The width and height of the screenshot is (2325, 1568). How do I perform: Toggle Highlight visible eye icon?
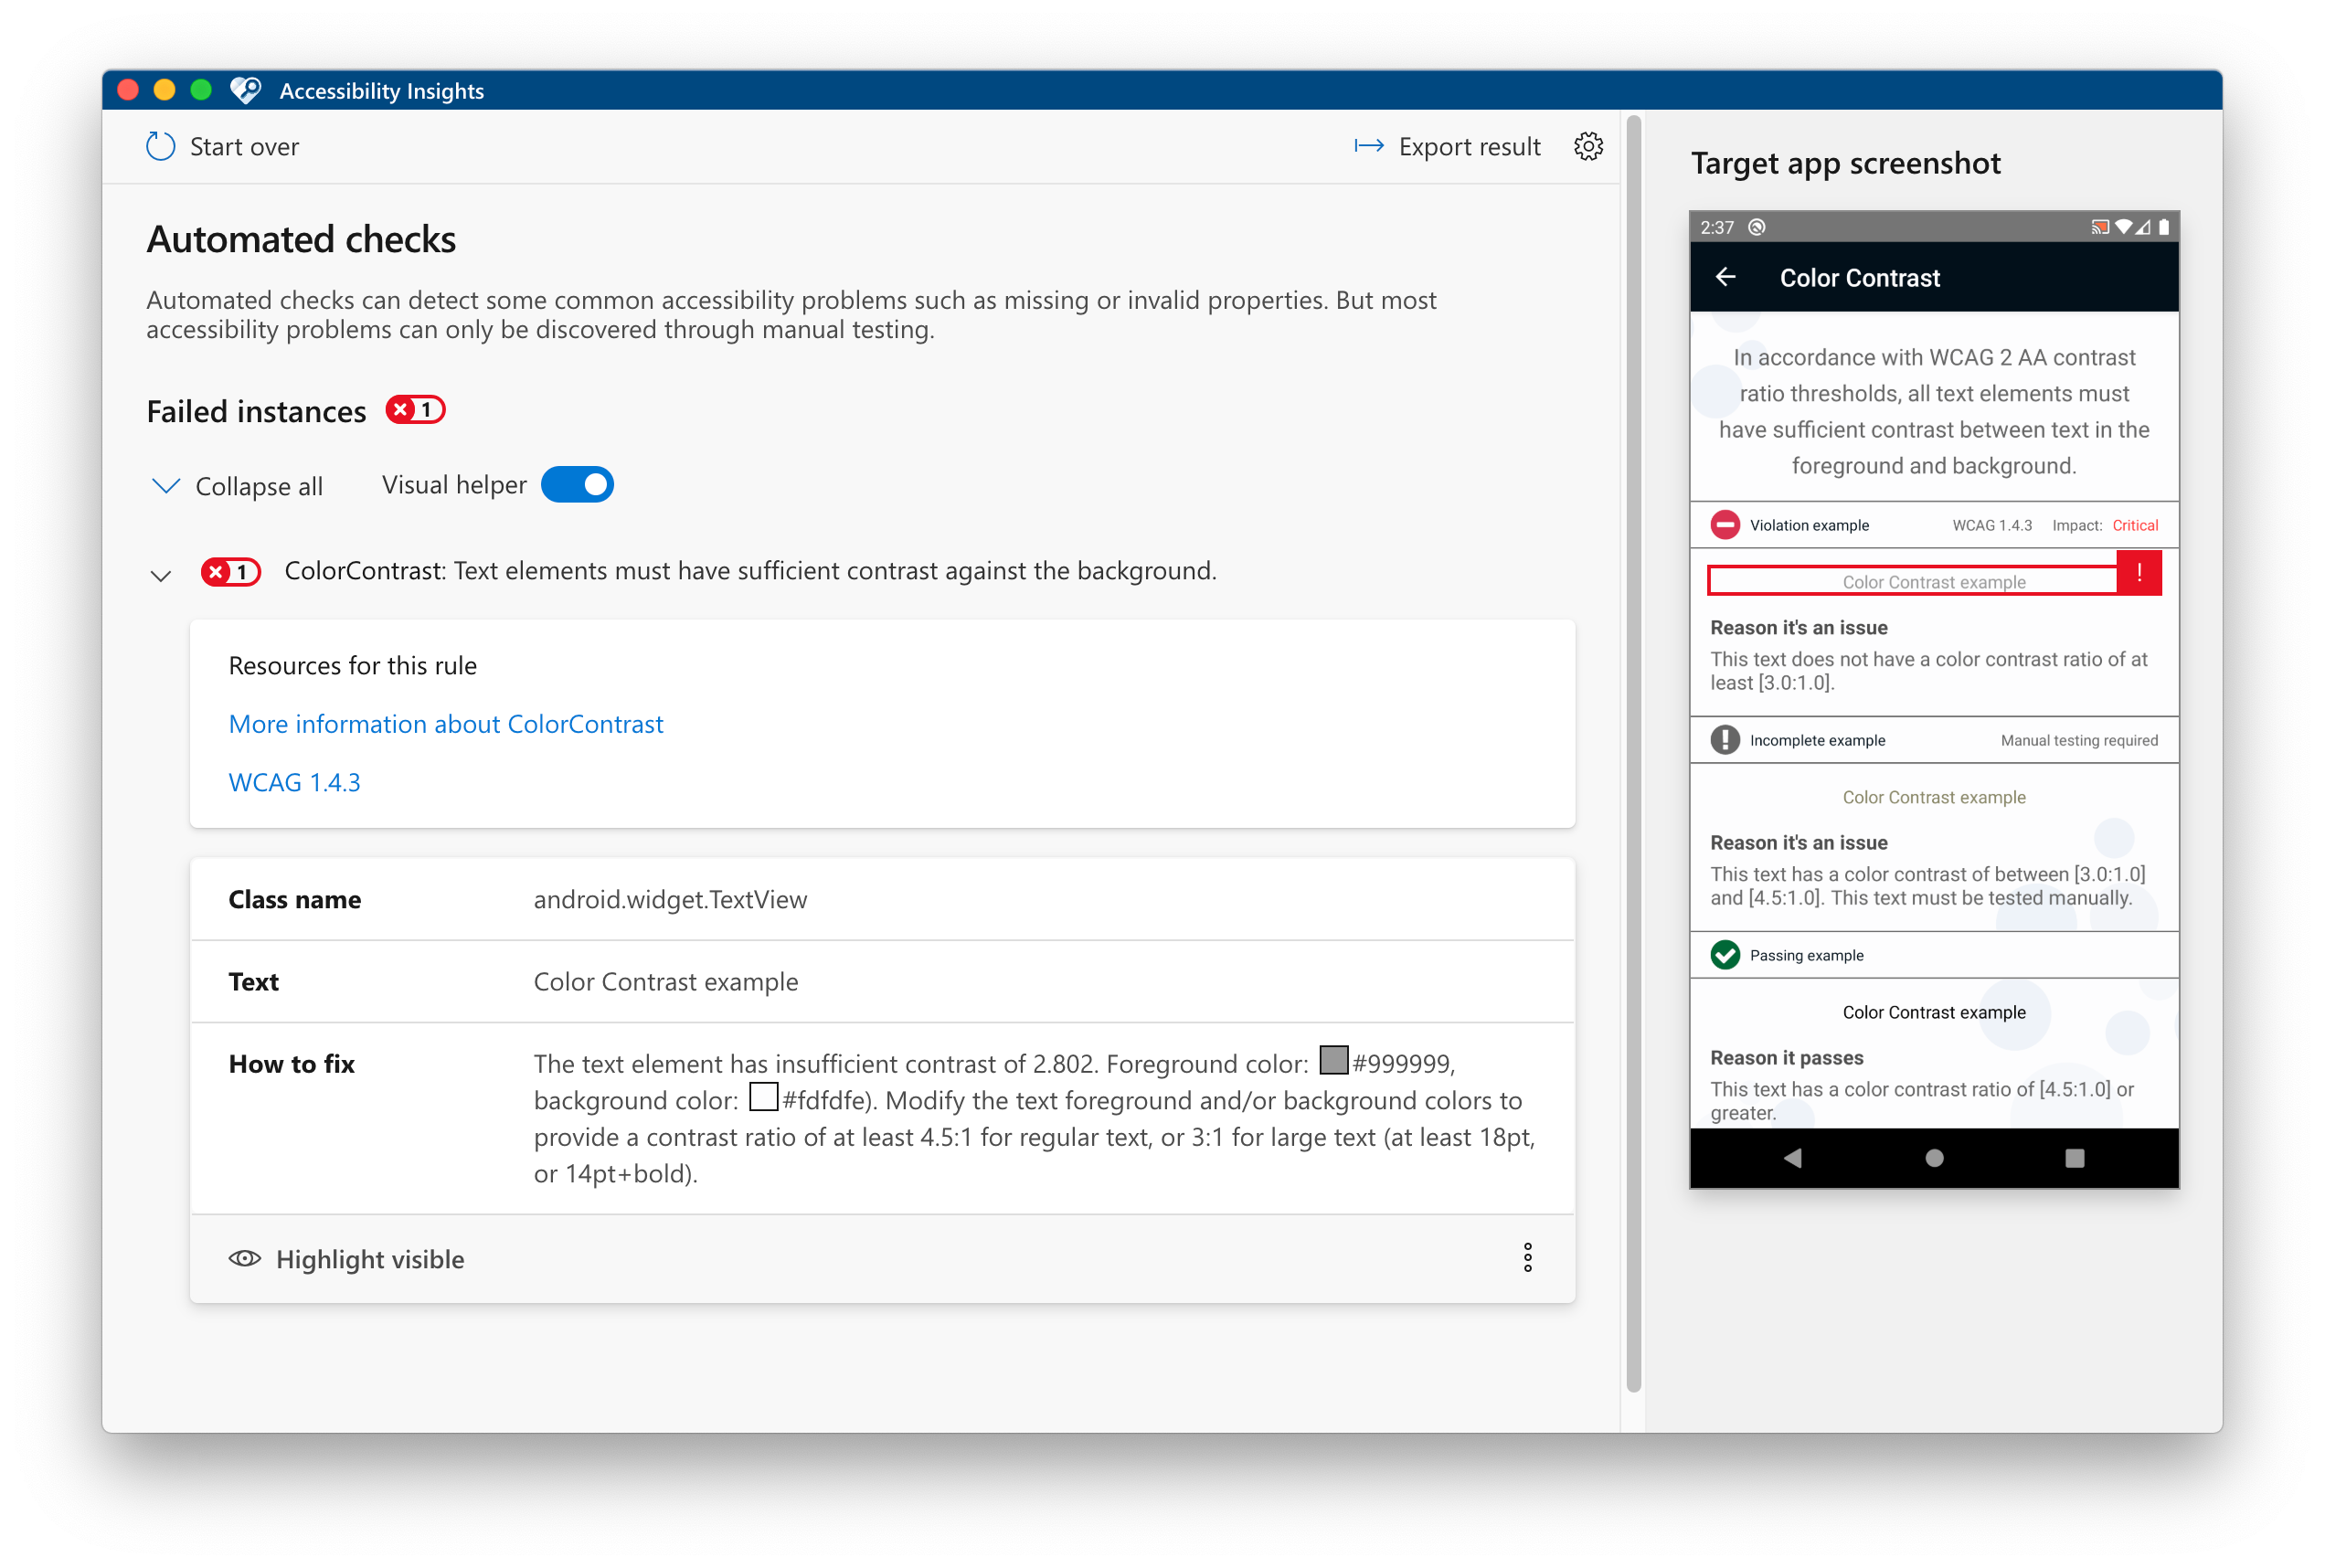244,1258
